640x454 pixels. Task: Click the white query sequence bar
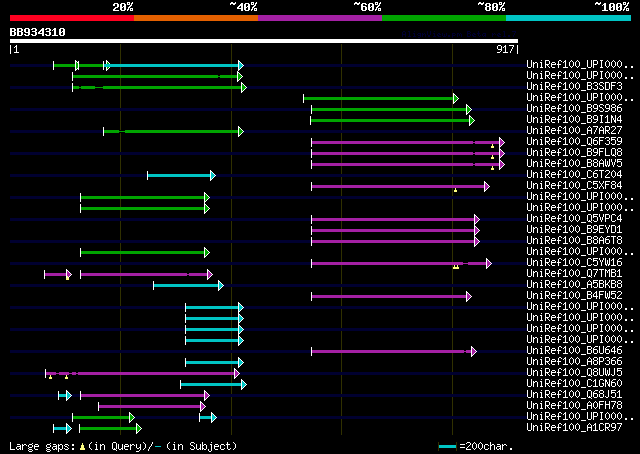click(264, 41)
